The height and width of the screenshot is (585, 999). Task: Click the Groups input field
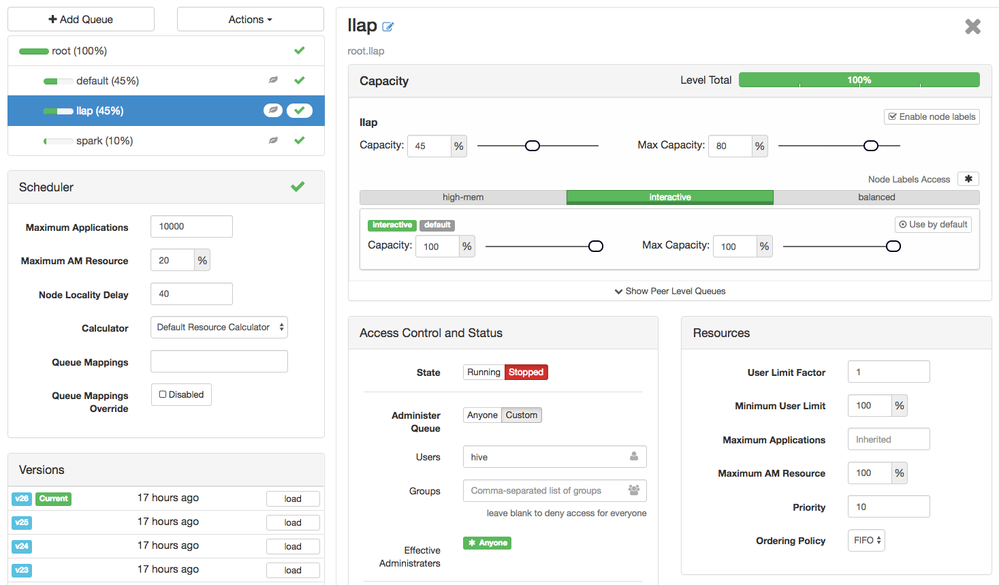pyautogui.click(x=555, y=491)
